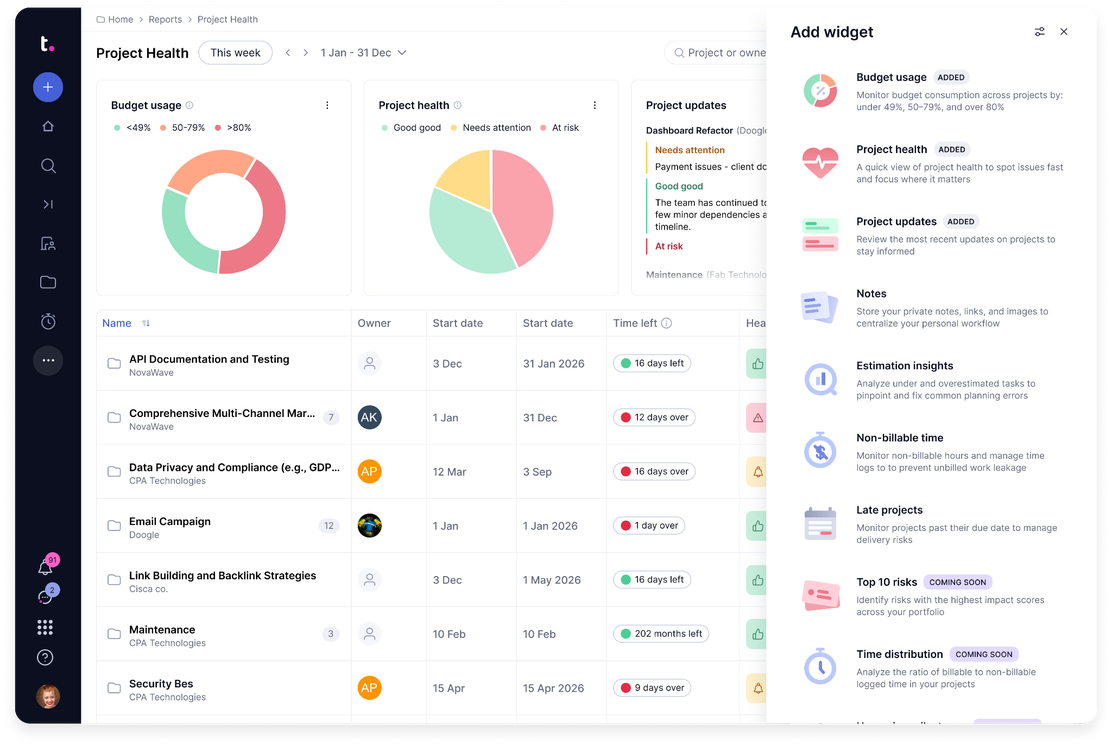Go to Reports in breadcrumb
1112x746 pixels.
pyautogui.click(x=165, y=19)
